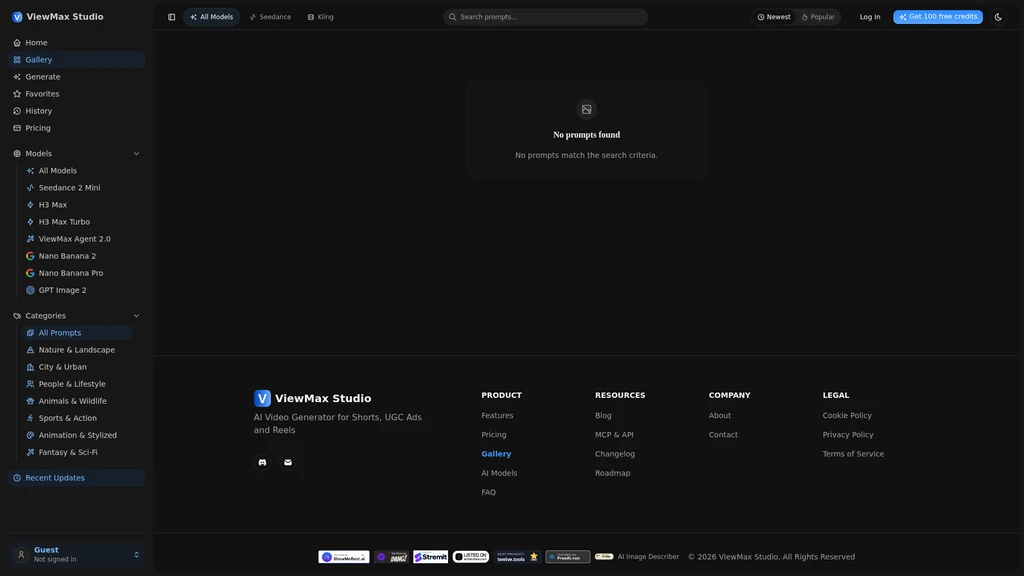
Task: Click the ViewMax Studio footer logo
Action: 312,398
